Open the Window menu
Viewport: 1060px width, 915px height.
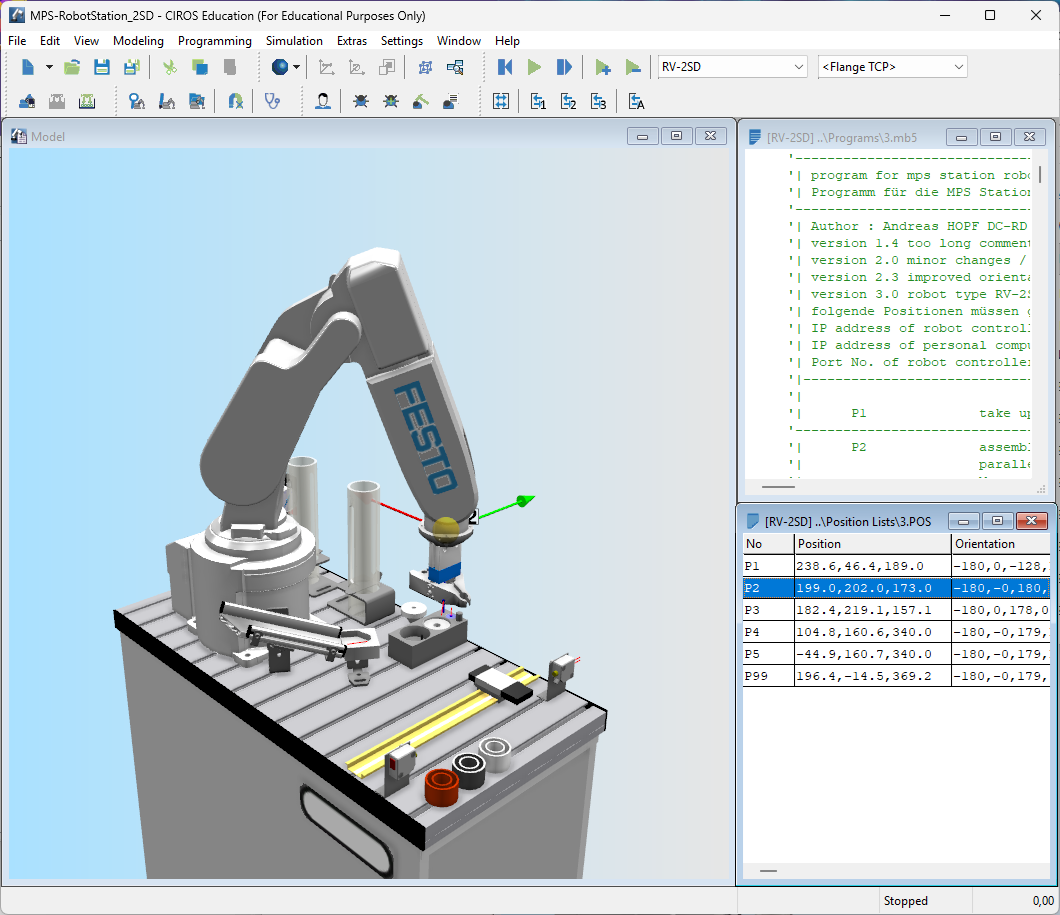[458, 41]
